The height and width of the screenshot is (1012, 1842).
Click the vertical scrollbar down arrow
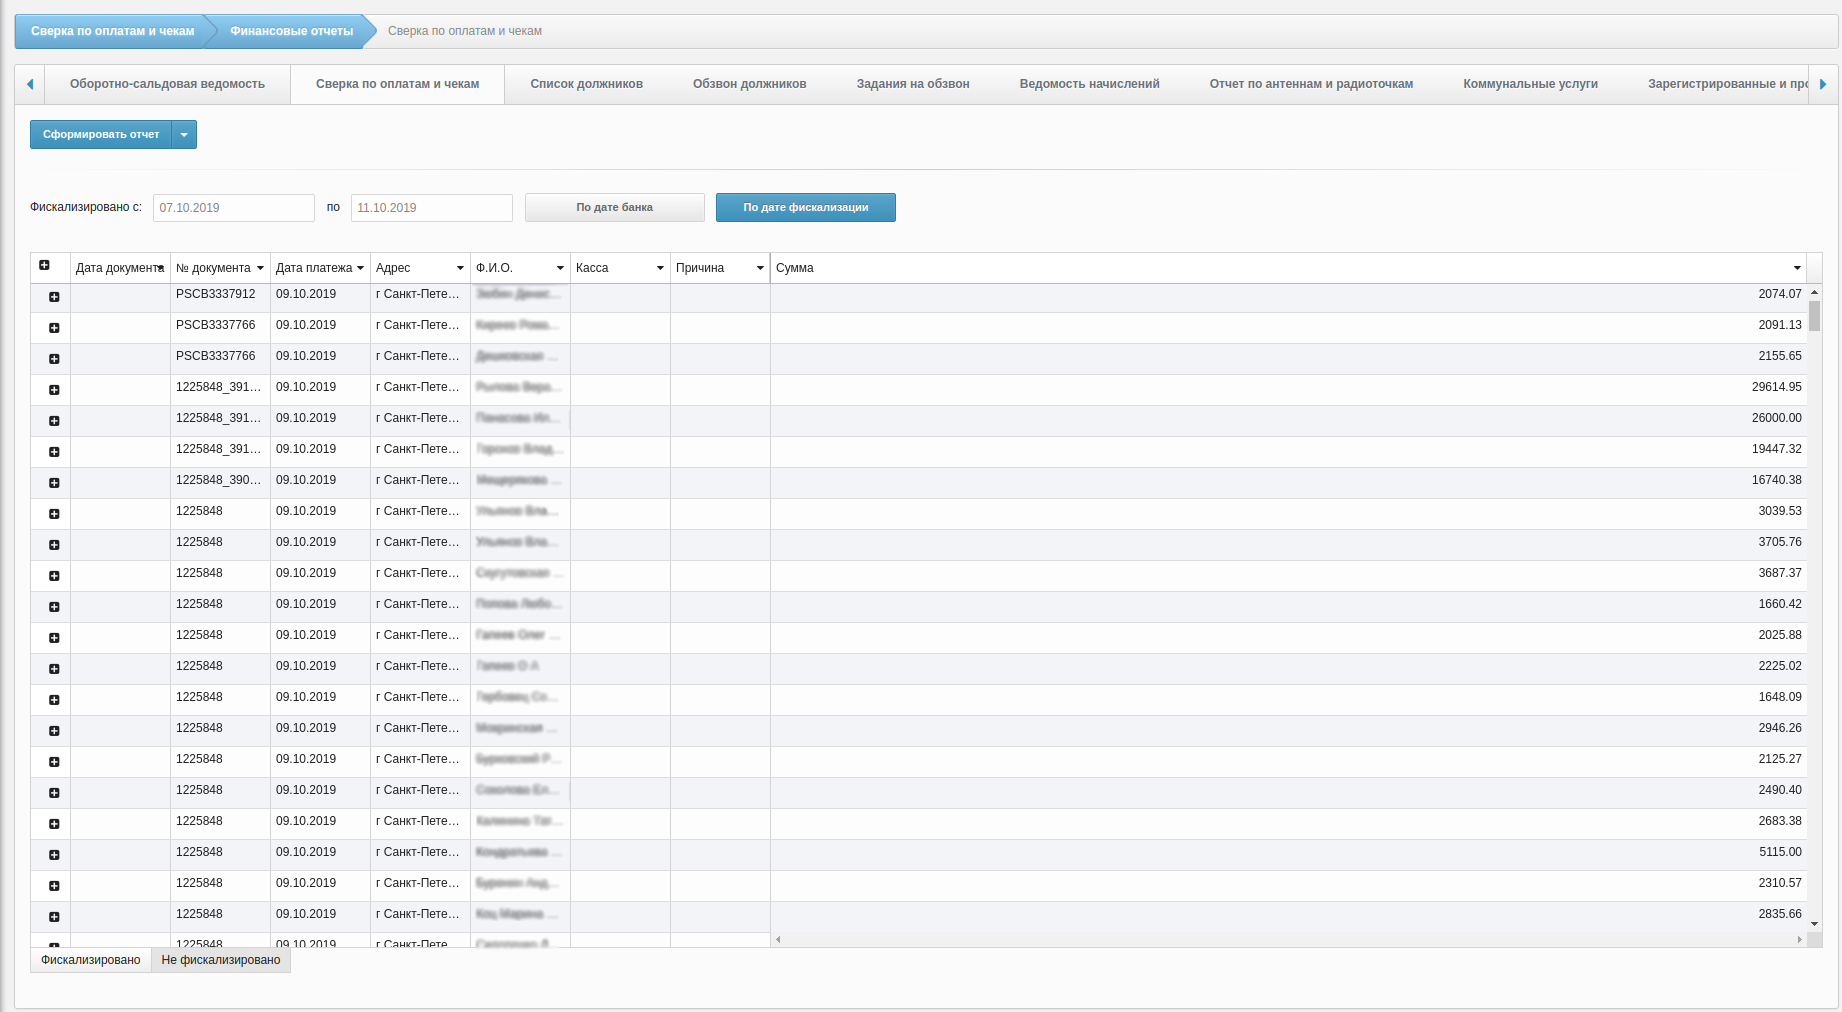[1814, 925]
